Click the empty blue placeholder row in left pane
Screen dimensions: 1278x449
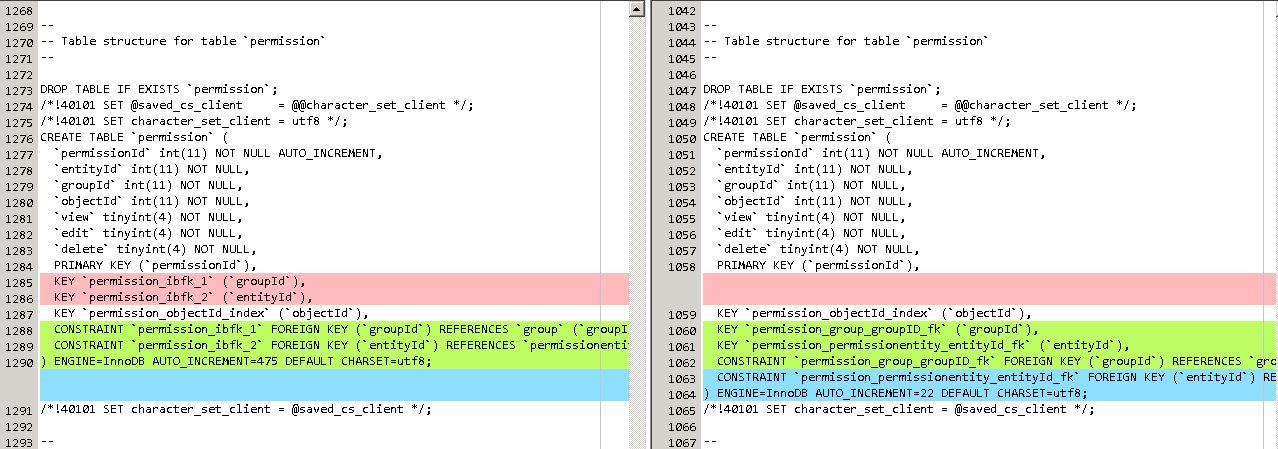tap(330, 385)
